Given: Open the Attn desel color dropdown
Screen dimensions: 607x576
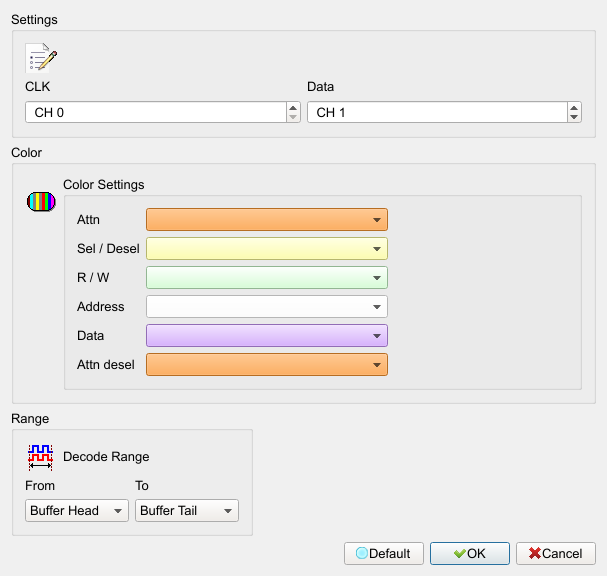Looking at the screenshot, I should point(267,365).
